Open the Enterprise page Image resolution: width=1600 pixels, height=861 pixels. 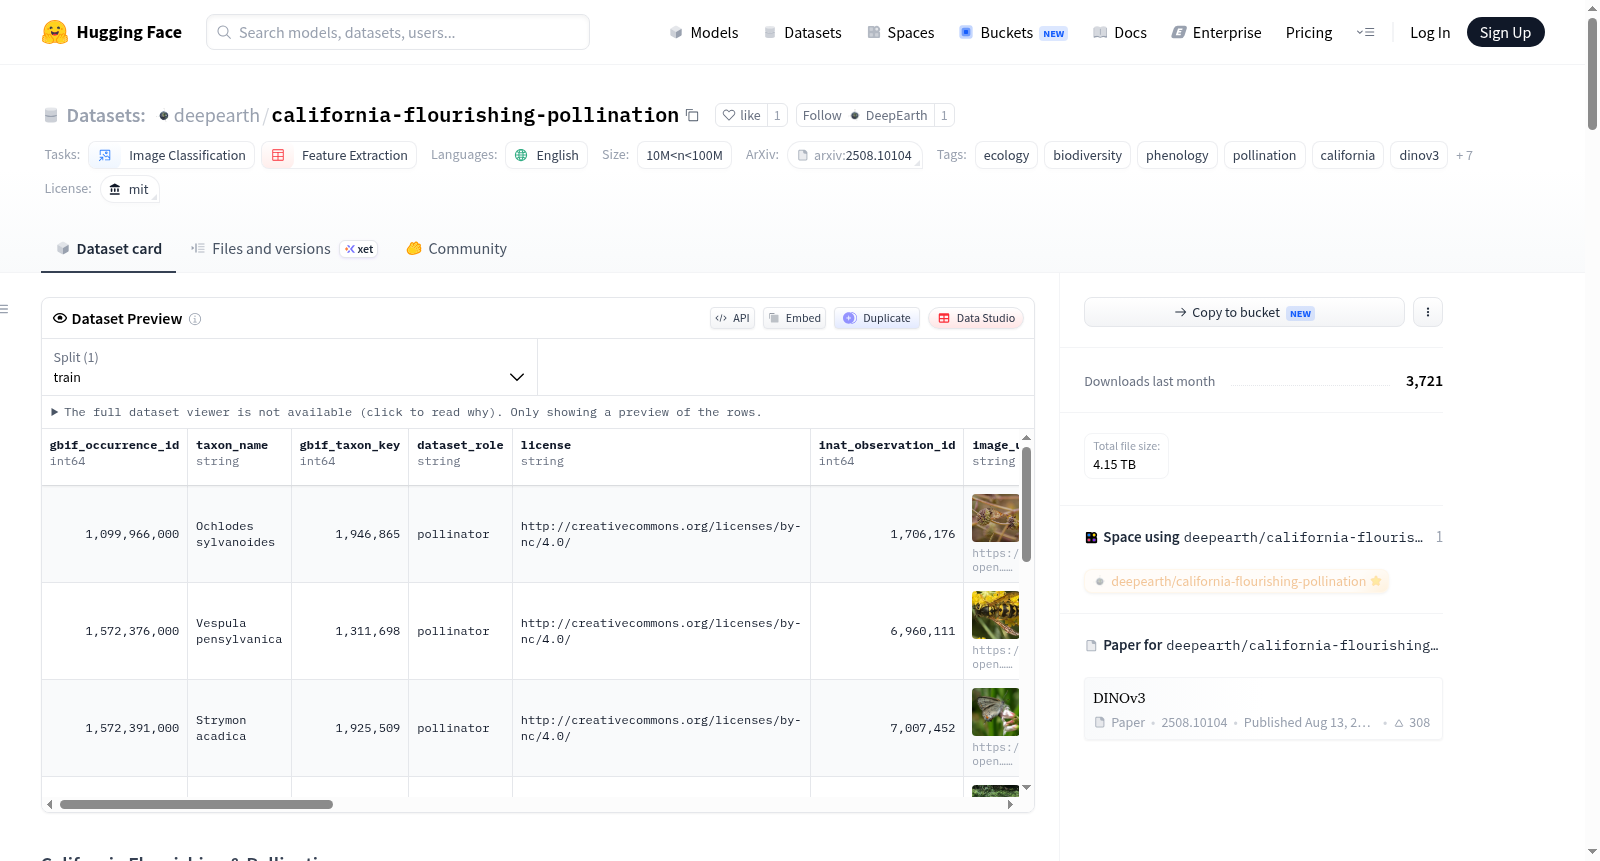point(1216,32)
